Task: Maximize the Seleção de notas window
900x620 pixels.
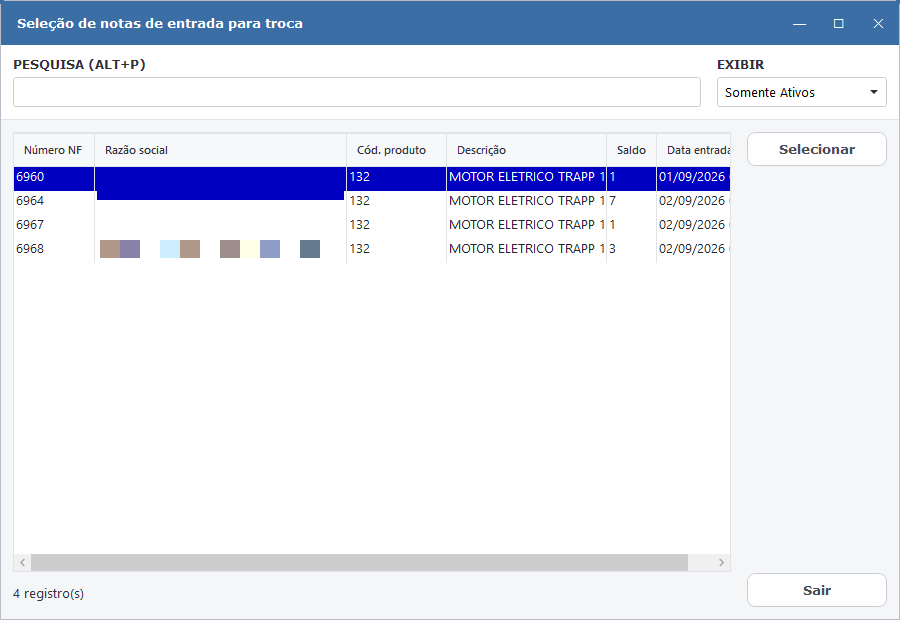Action: (x=839, y=24)
